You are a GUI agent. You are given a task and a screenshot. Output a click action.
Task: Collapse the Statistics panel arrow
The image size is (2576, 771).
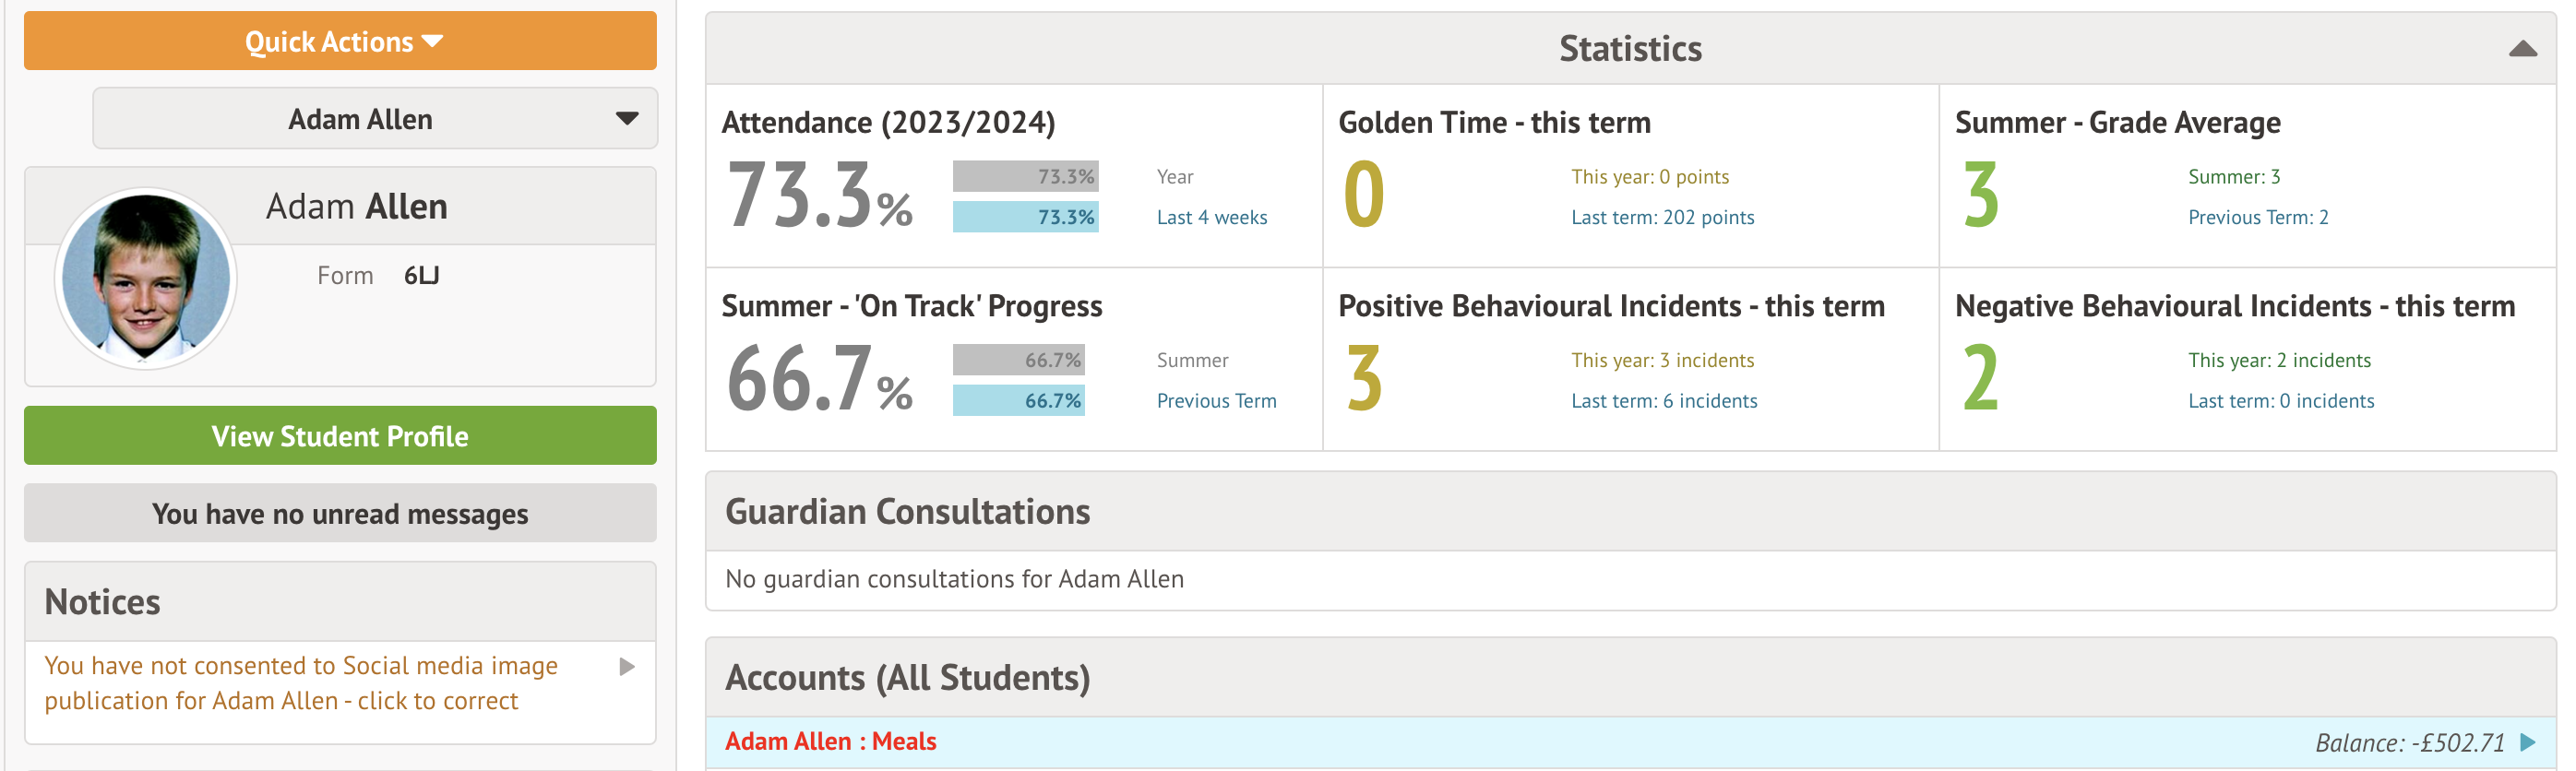point(2521,49)
